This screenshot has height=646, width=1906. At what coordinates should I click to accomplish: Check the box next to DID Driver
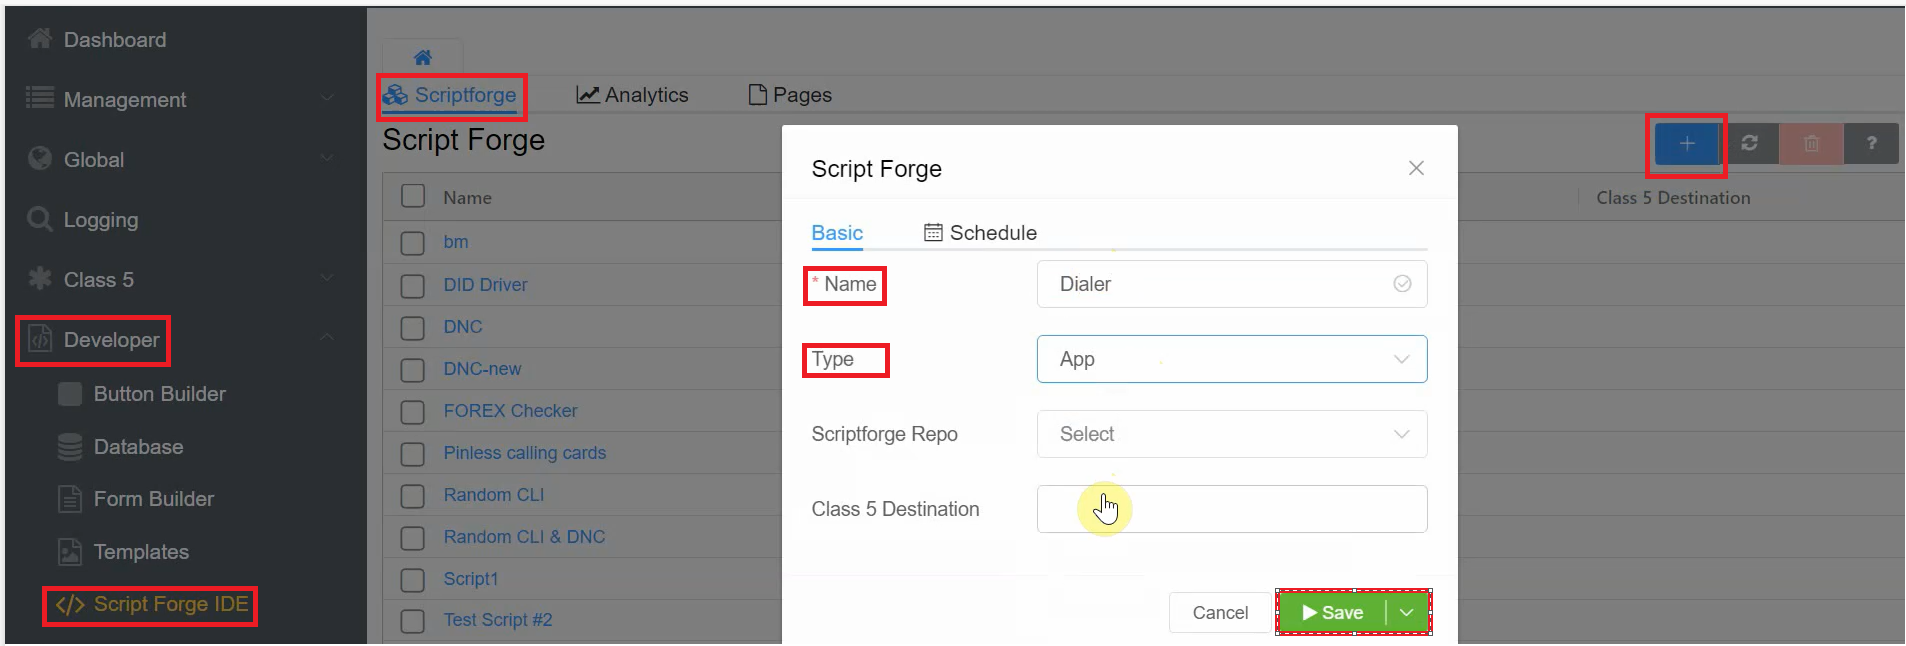point(413,286)
